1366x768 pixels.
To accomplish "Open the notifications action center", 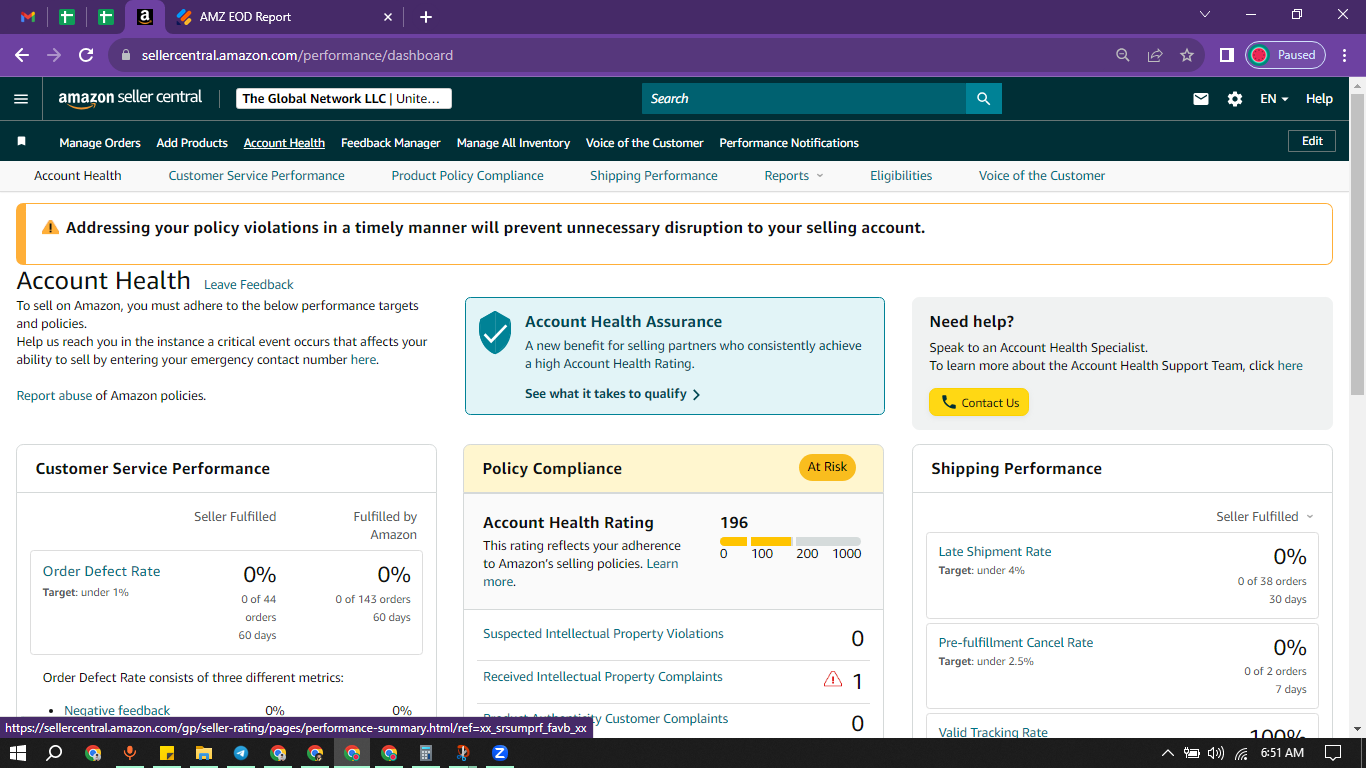I will click(x=1333, y=753).
